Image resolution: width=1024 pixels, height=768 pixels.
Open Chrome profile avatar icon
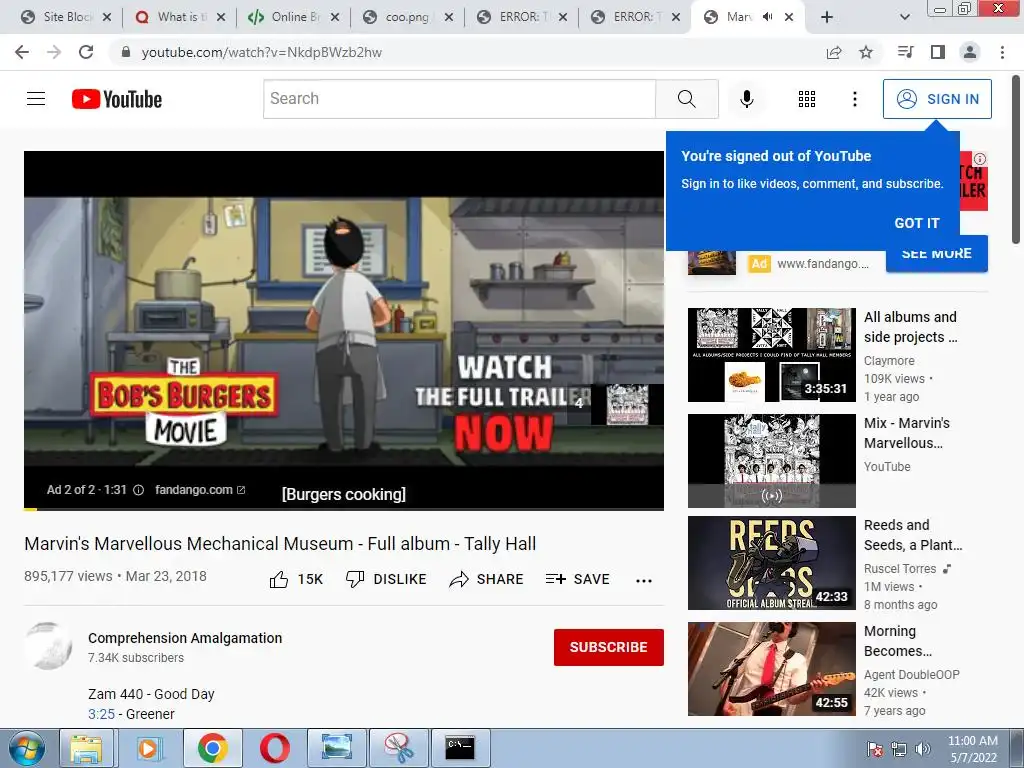point(970,52)
